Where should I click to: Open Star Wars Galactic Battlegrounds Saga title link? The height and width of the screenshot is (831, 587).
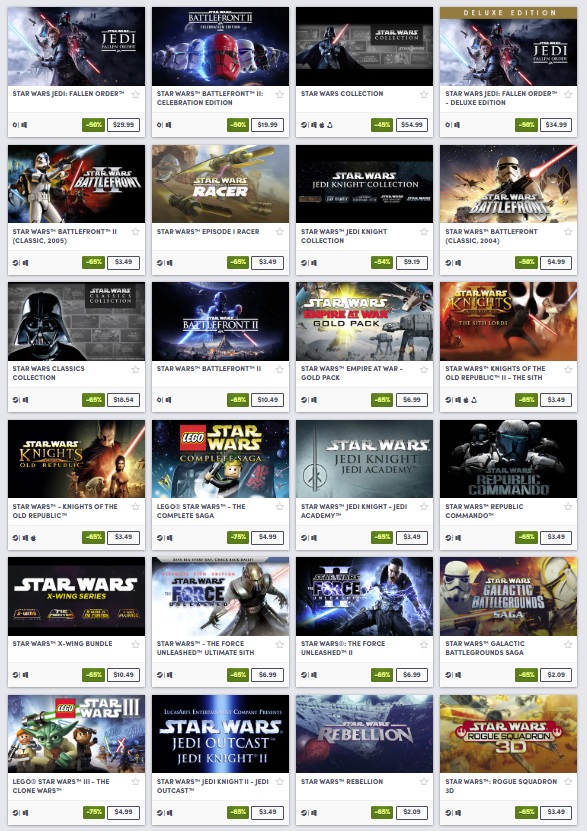point(485,648)
